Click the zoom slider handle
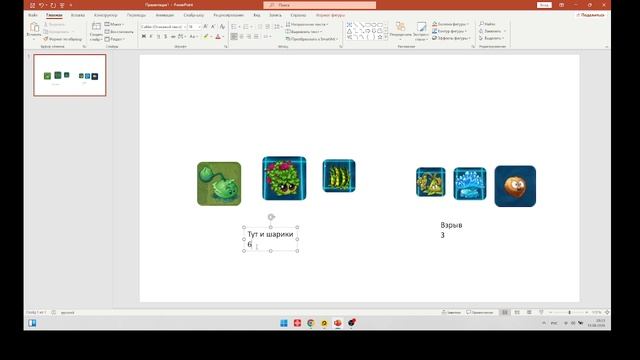 (569, 312)
